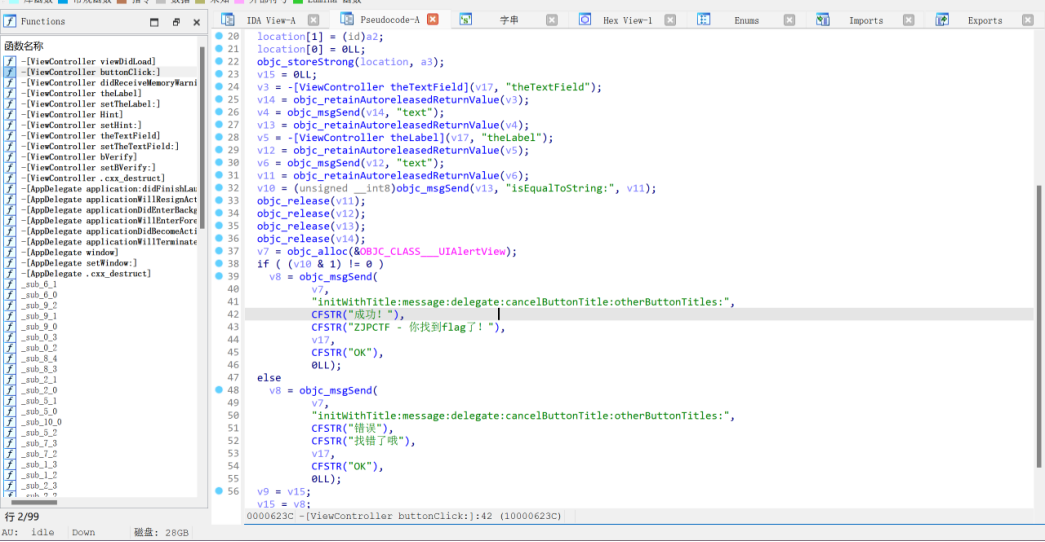Click the 0000623C address status line
This screenshot has width=1045, height=542.
(x=404, y=516)
